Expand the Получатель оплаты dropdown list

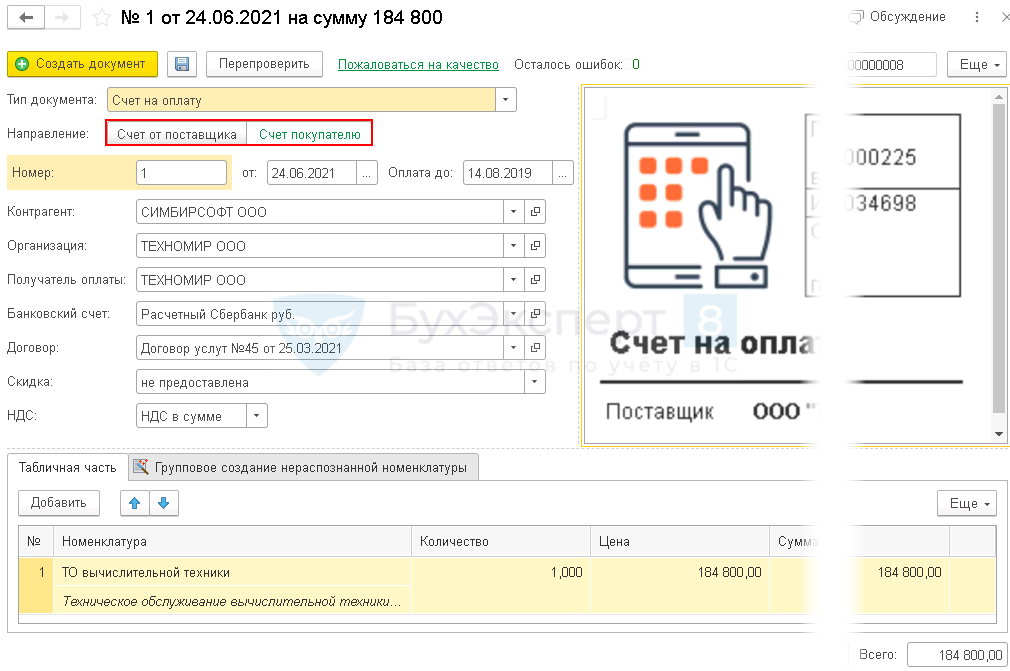click(x=513, y=279)
